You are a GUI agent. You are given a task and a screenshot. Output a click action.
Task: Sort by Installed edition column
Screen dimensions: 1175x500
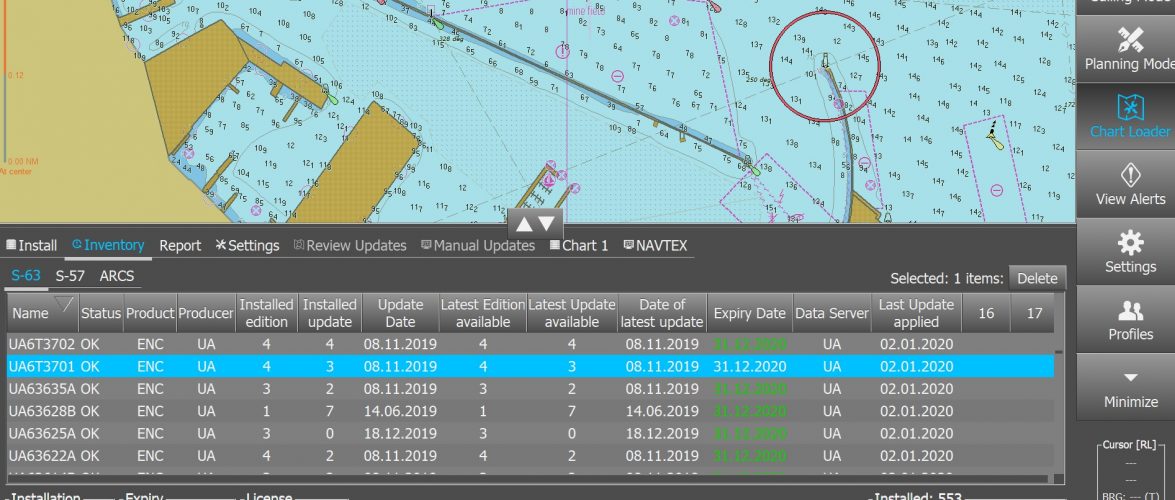click(x=266, y=313)
